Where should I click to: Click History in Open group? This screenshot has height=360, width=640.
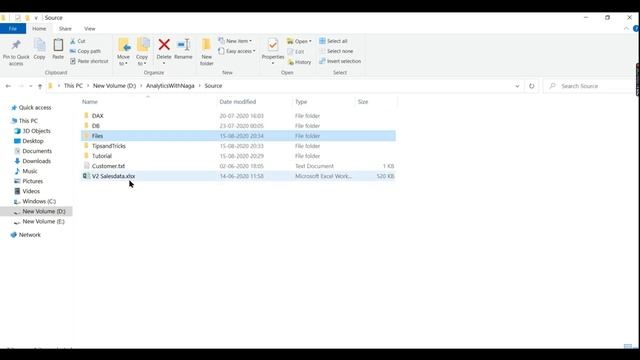point(300,62)
